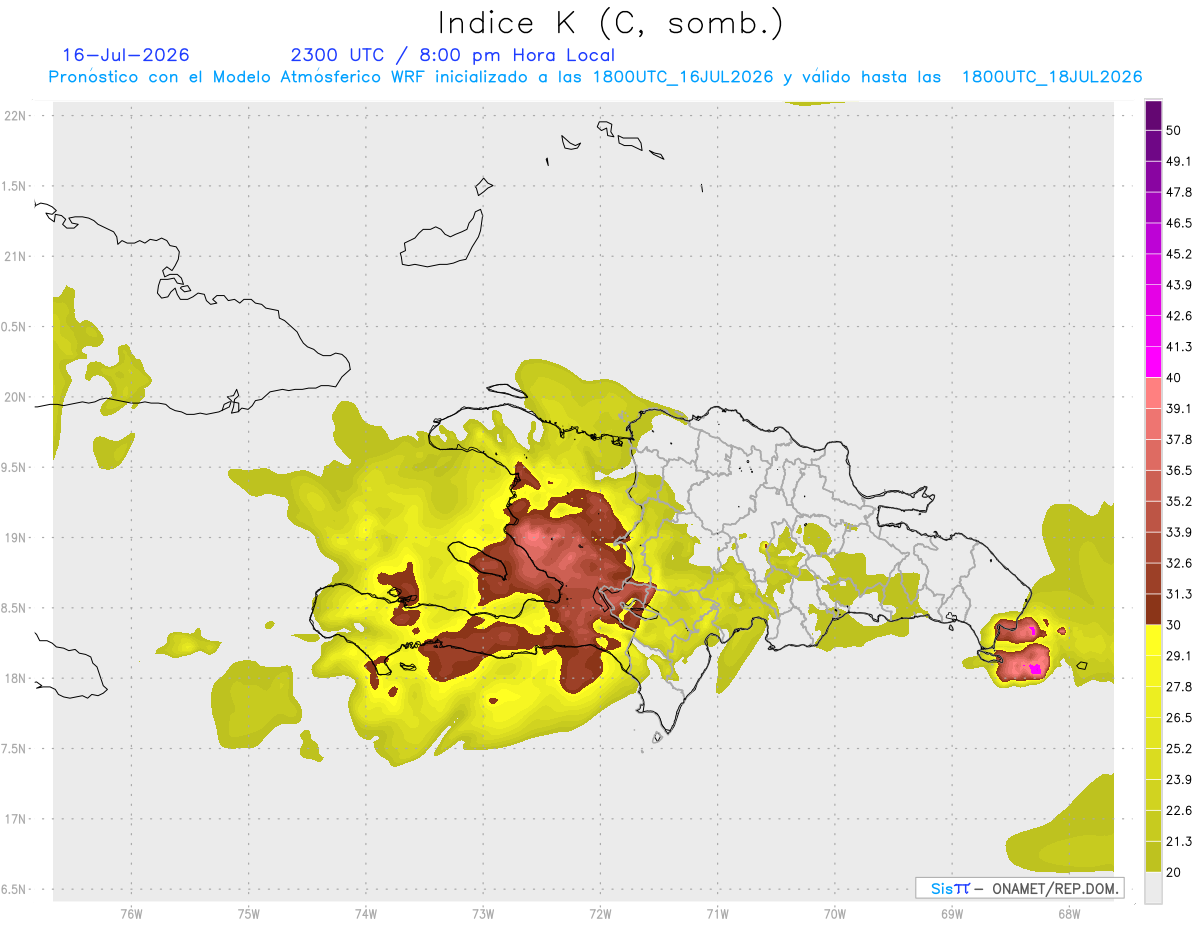Image resolution: width=1200 pixels, height=927 pixels.
Task: Click the '20' color scale label
Action: (x=1175, y=872)
